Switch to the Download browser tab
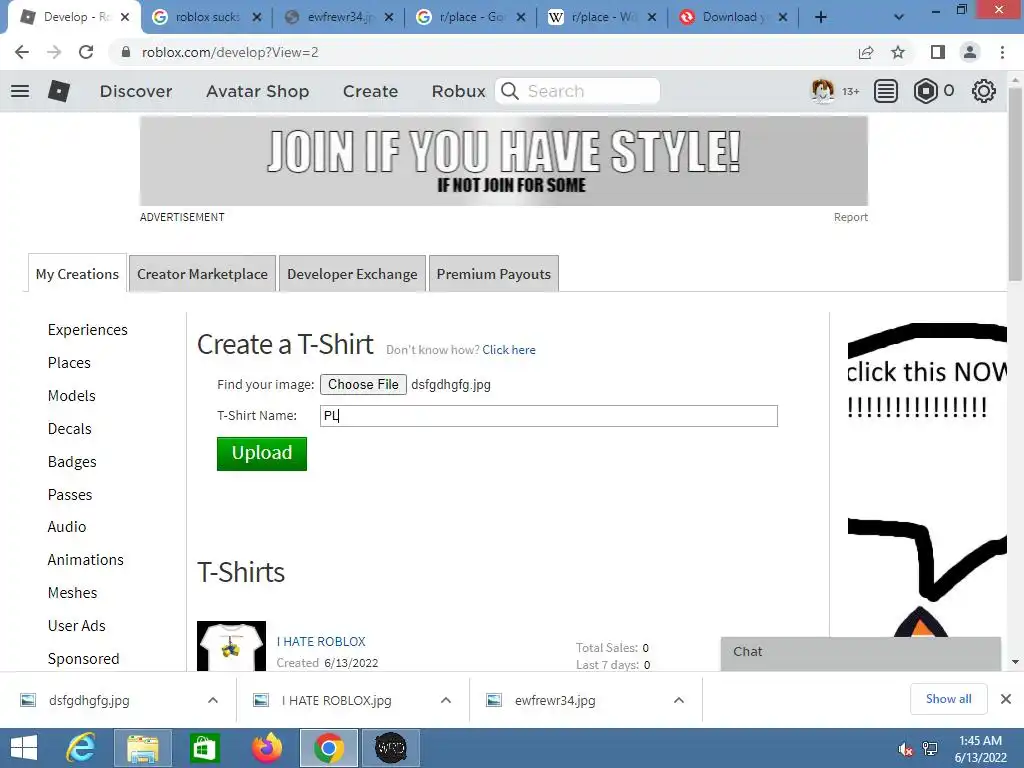 (x=731, y=18)
